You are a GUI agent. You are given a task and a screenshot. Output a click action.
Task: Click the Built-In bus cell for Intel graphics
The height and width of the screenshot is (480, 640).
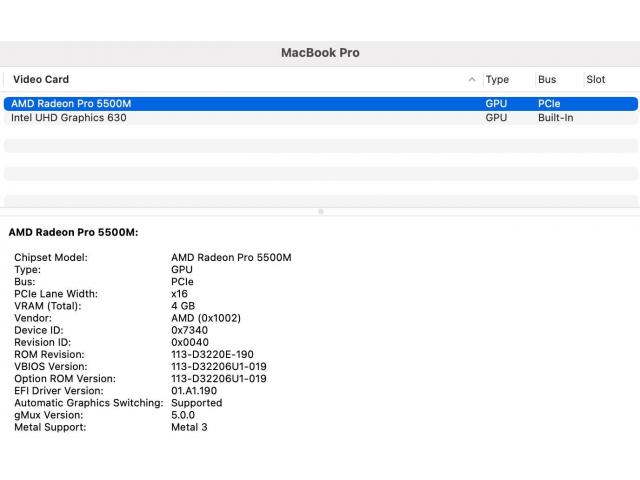[x=555, y=118]
